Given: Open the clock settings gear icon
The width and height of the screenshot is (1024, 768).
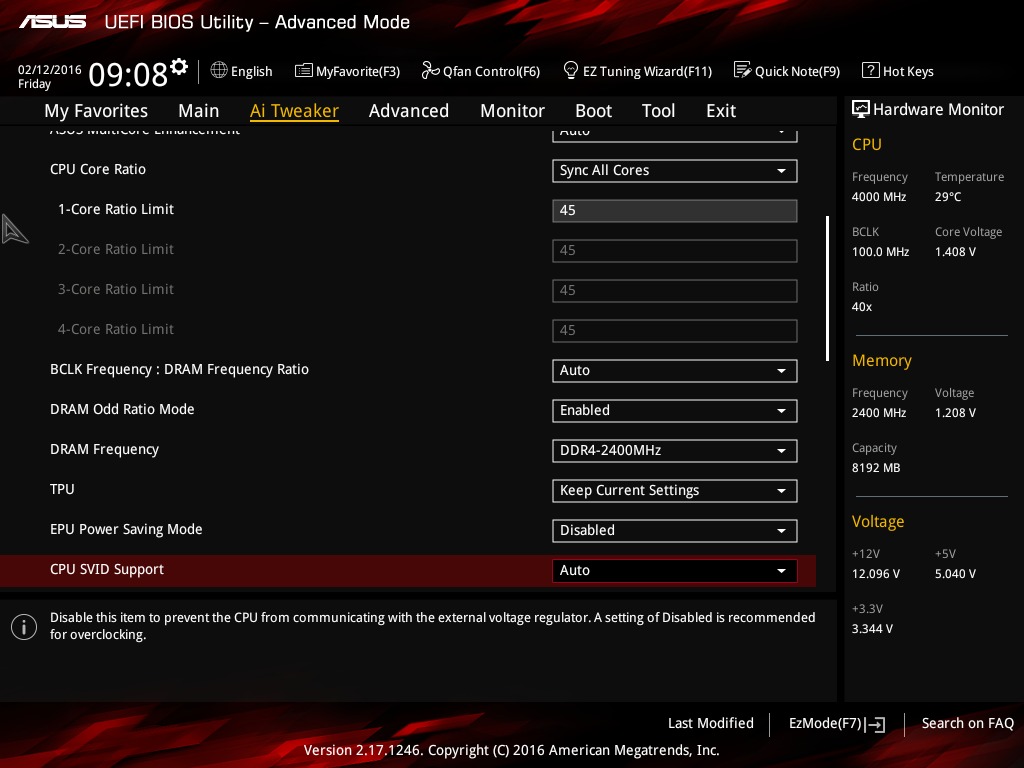Looking at the screenshot, I should [178, 66].
